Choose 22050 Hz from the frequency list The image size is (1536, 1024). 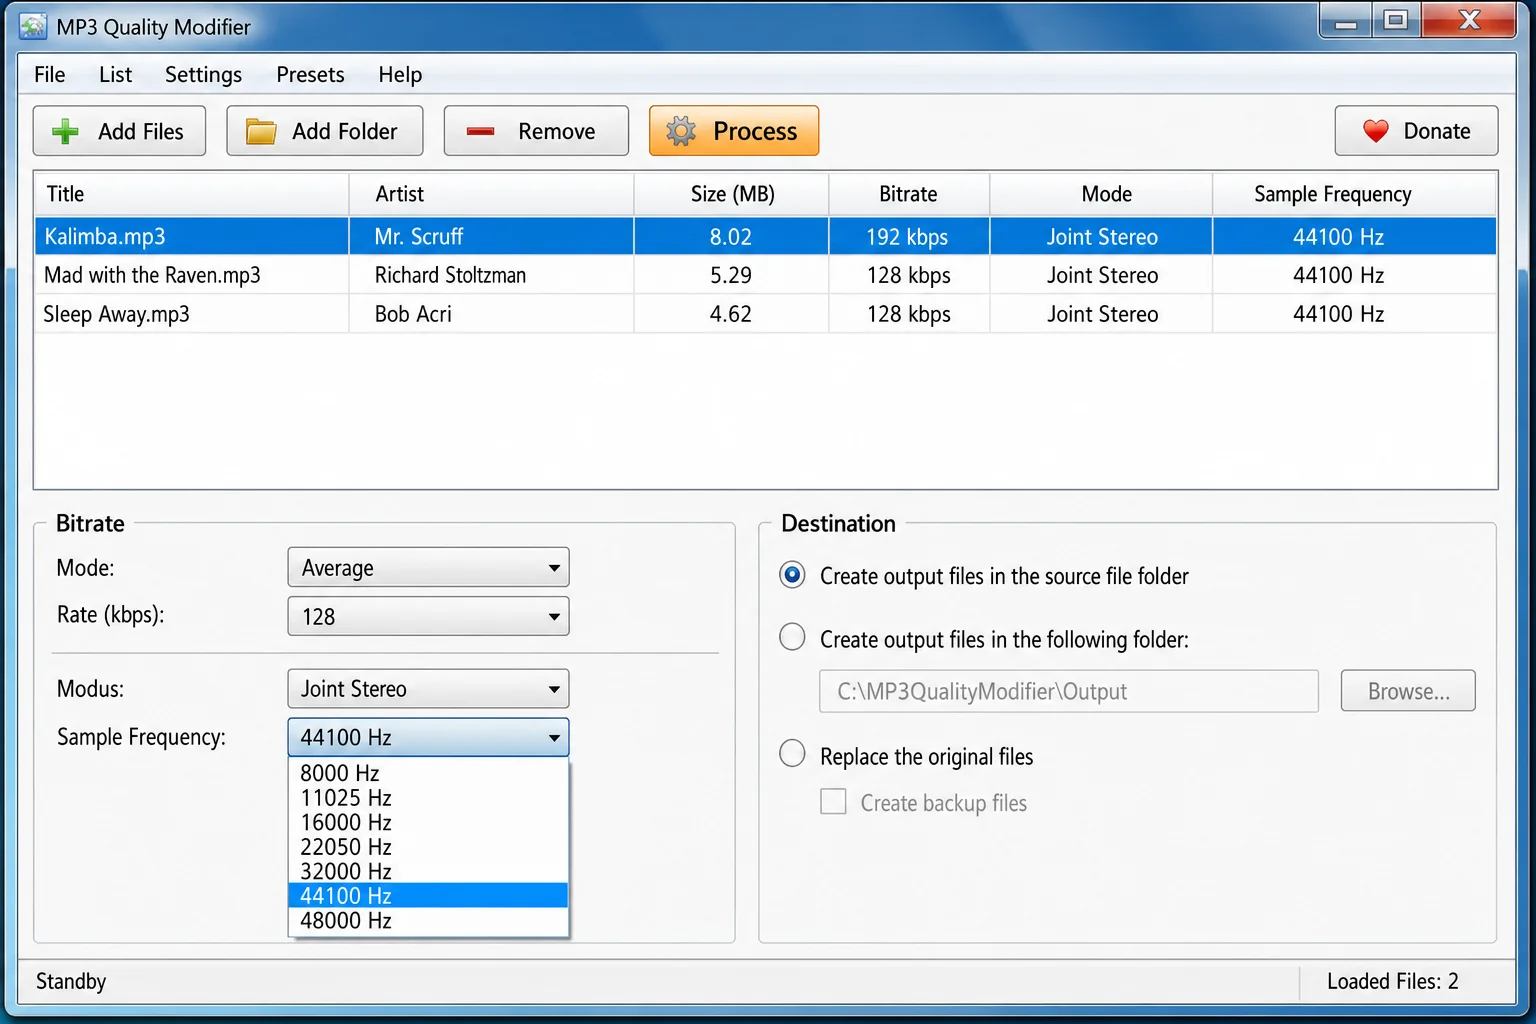click(428, 847)
